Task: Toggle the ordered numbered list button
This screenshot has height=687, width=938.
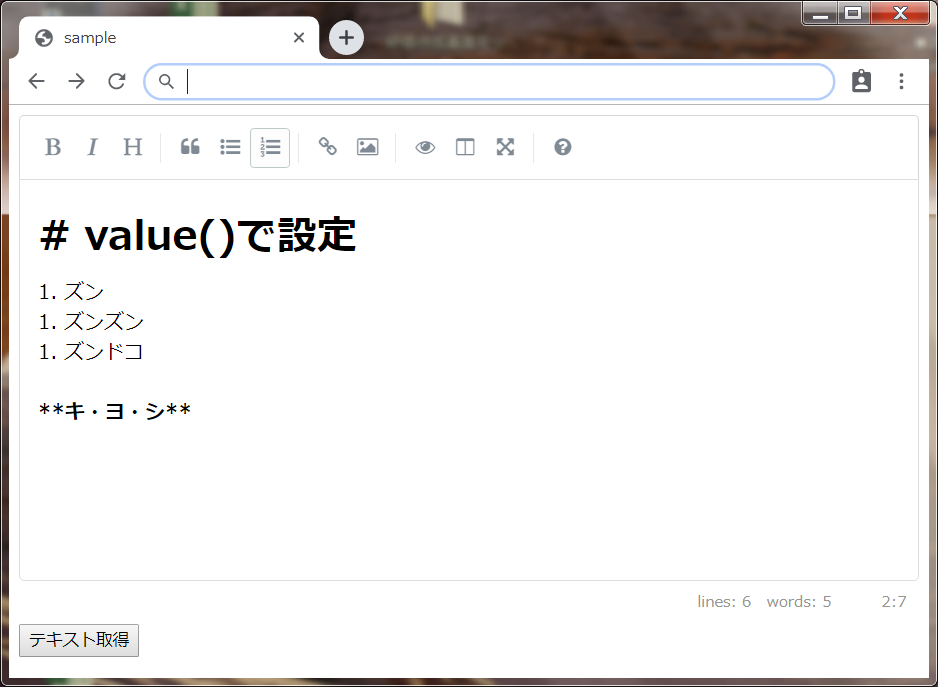Action: [270, 147]
